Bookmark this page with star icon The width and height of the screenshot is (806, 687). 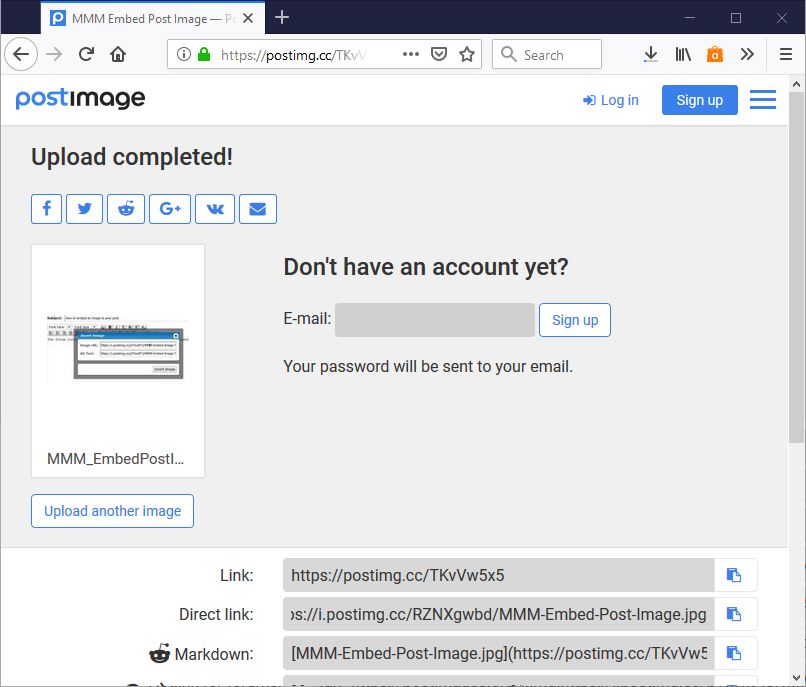(467, 54)
